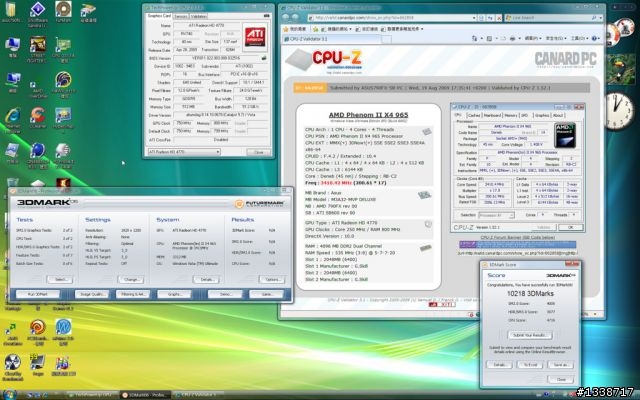Image resolution: width=640 pixels, height=400 pixels.
Task: Open the Tools menu dropdown in browser
Action: tap(579, 38)
